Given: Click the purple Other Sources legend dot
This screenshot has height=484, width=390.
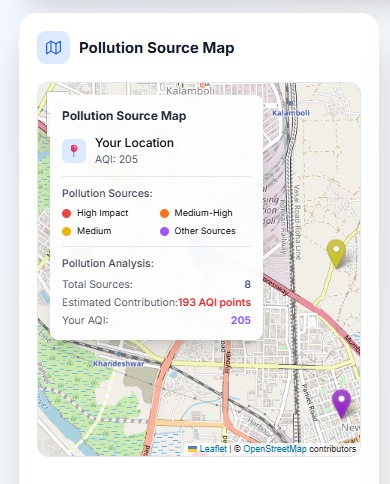Looking at the screenshot, I should [164, 231].
